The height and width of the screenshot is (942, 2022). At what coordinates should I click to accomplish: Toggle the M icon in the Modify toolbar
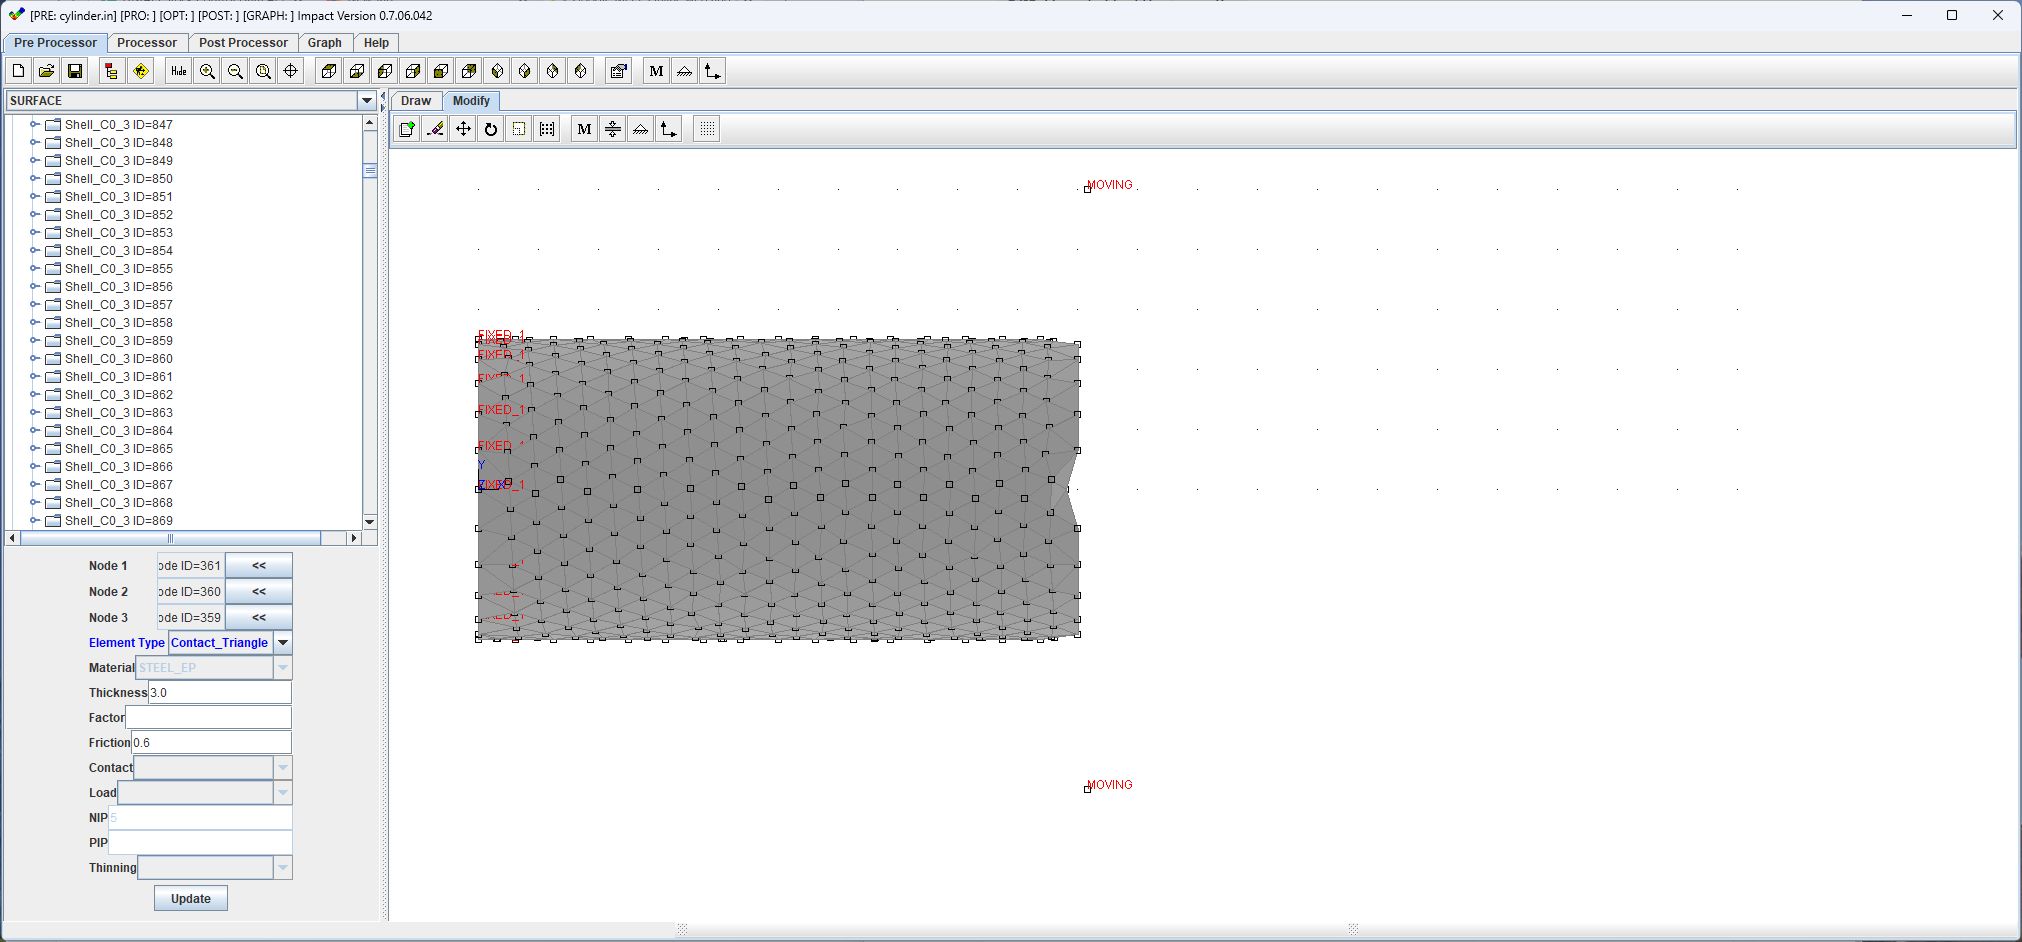[584, 129]
